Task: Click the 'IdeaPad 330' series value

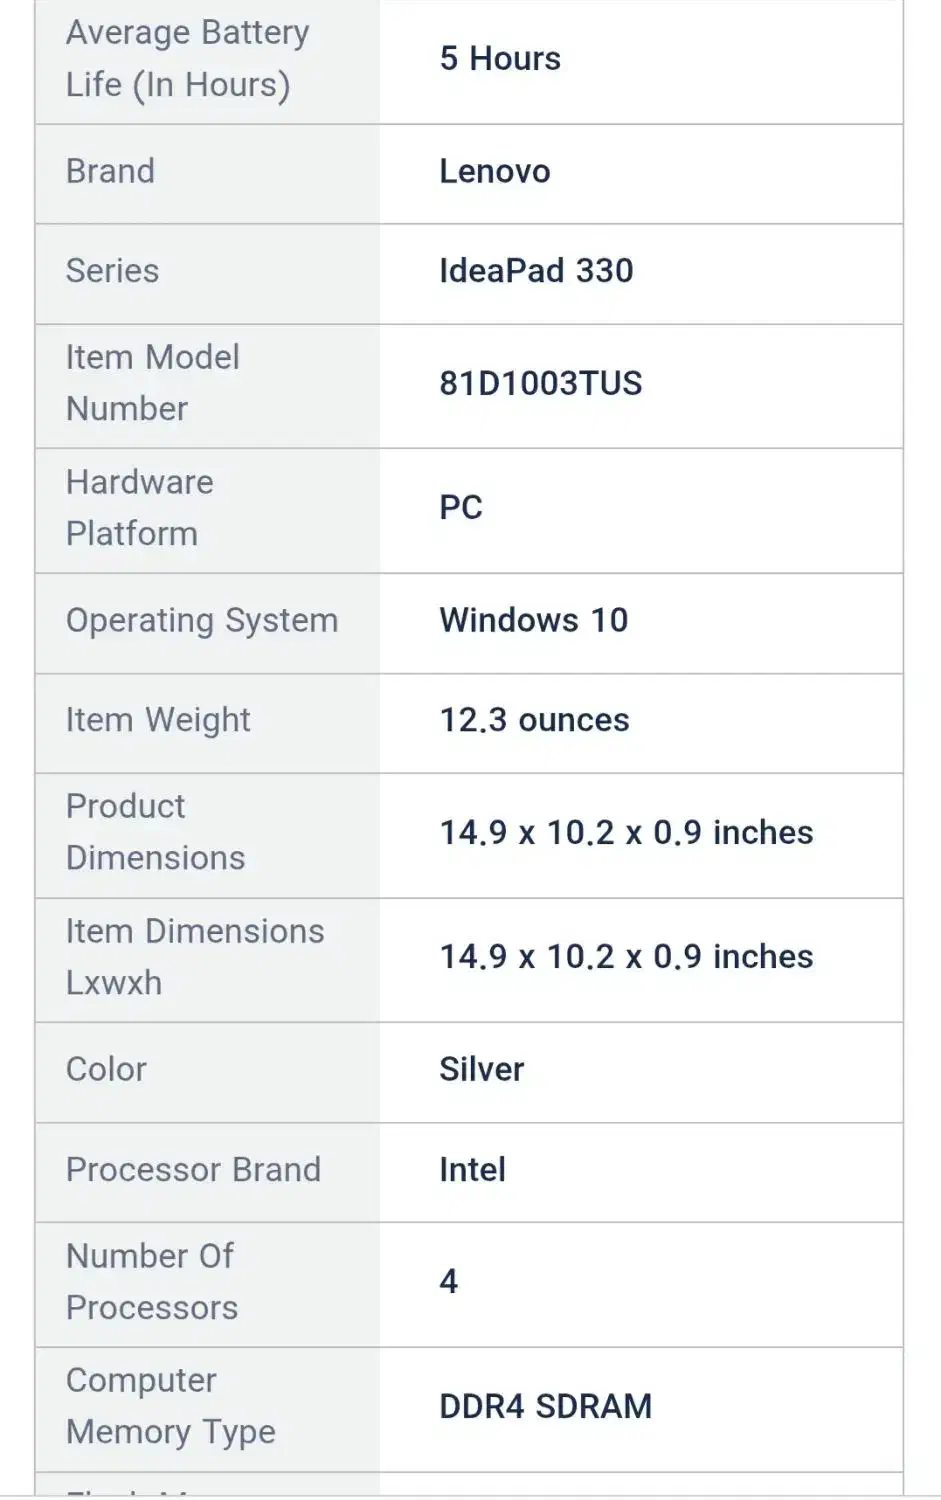Action: [x=536, y=271]
